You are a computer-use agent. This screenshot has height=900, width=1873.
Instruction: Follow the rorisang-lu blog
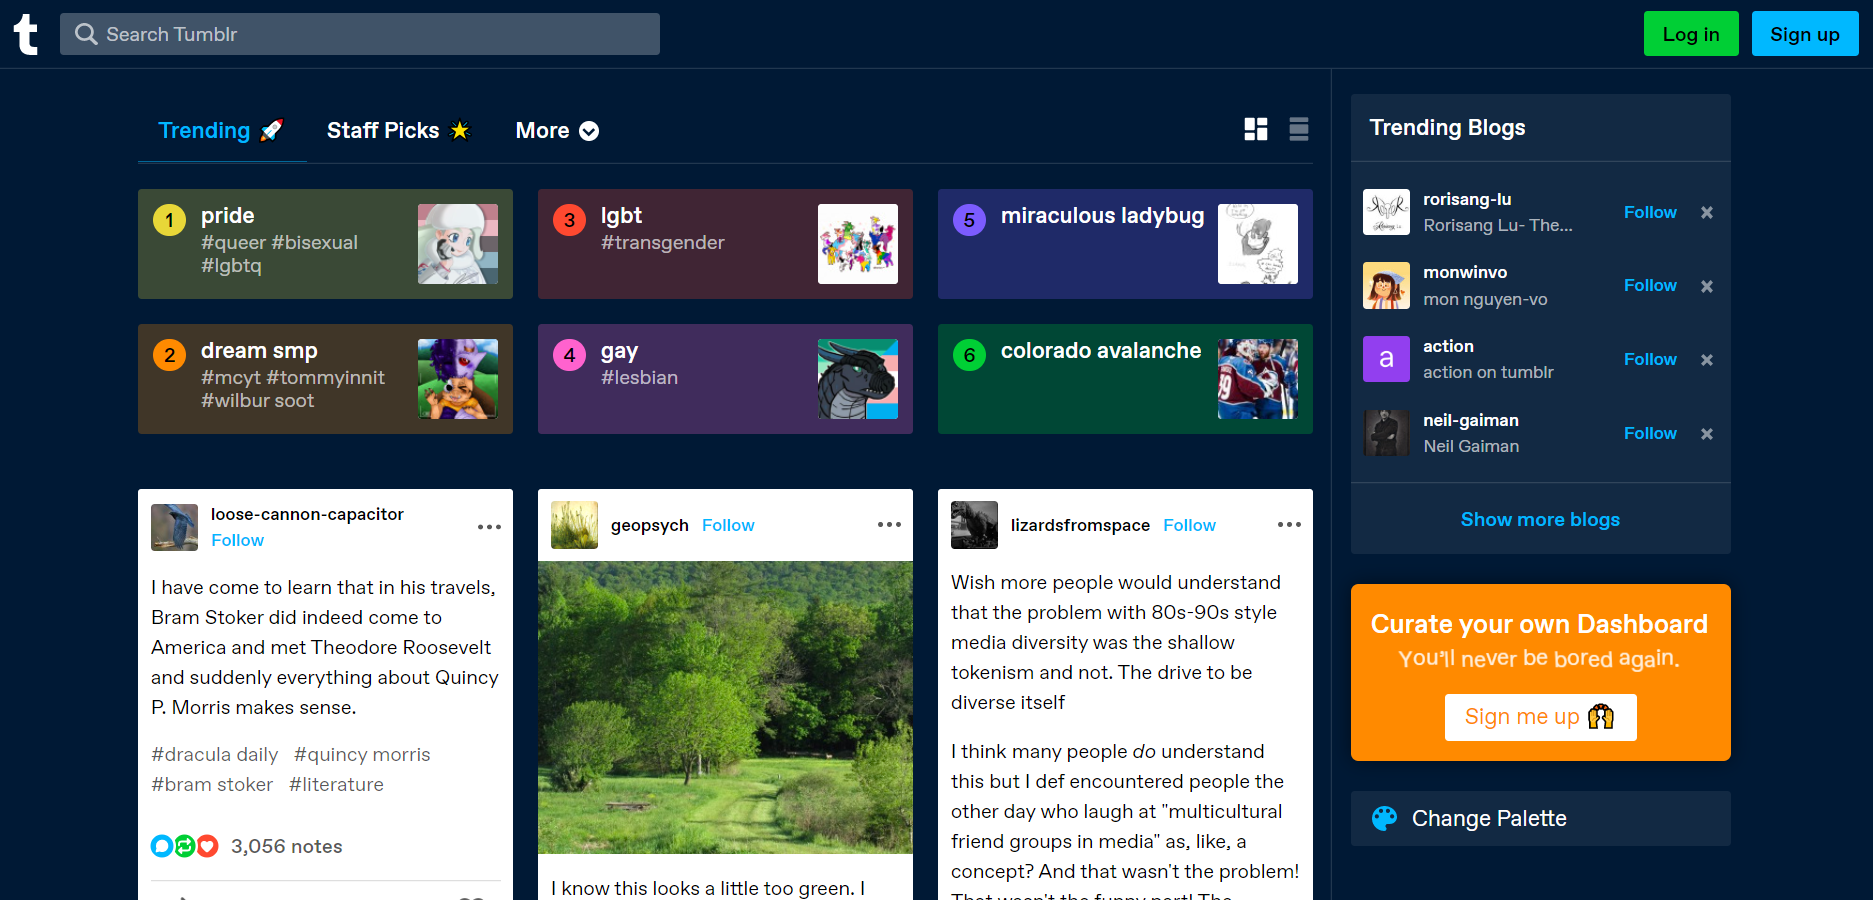tap(1650, 212)
